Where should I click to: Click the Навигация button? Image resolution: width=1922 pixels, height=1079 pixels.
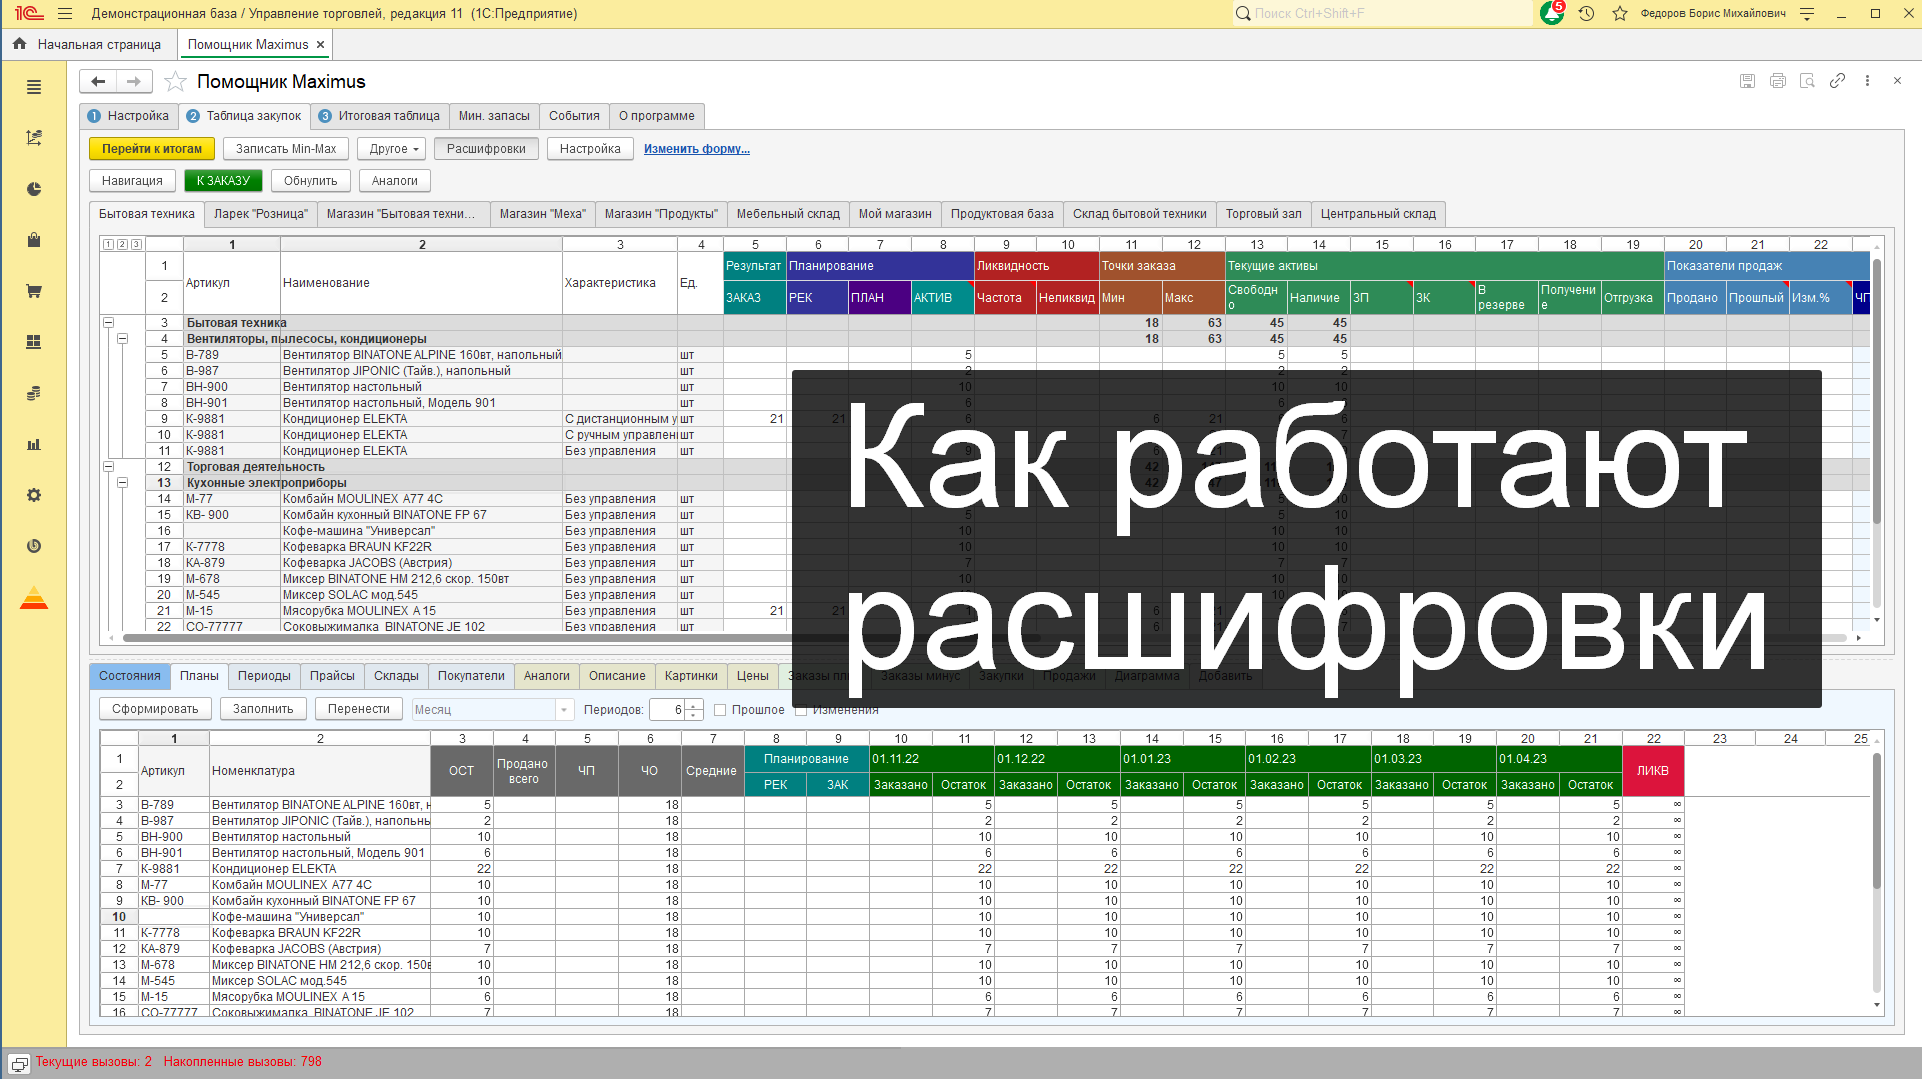click(132, 181)
